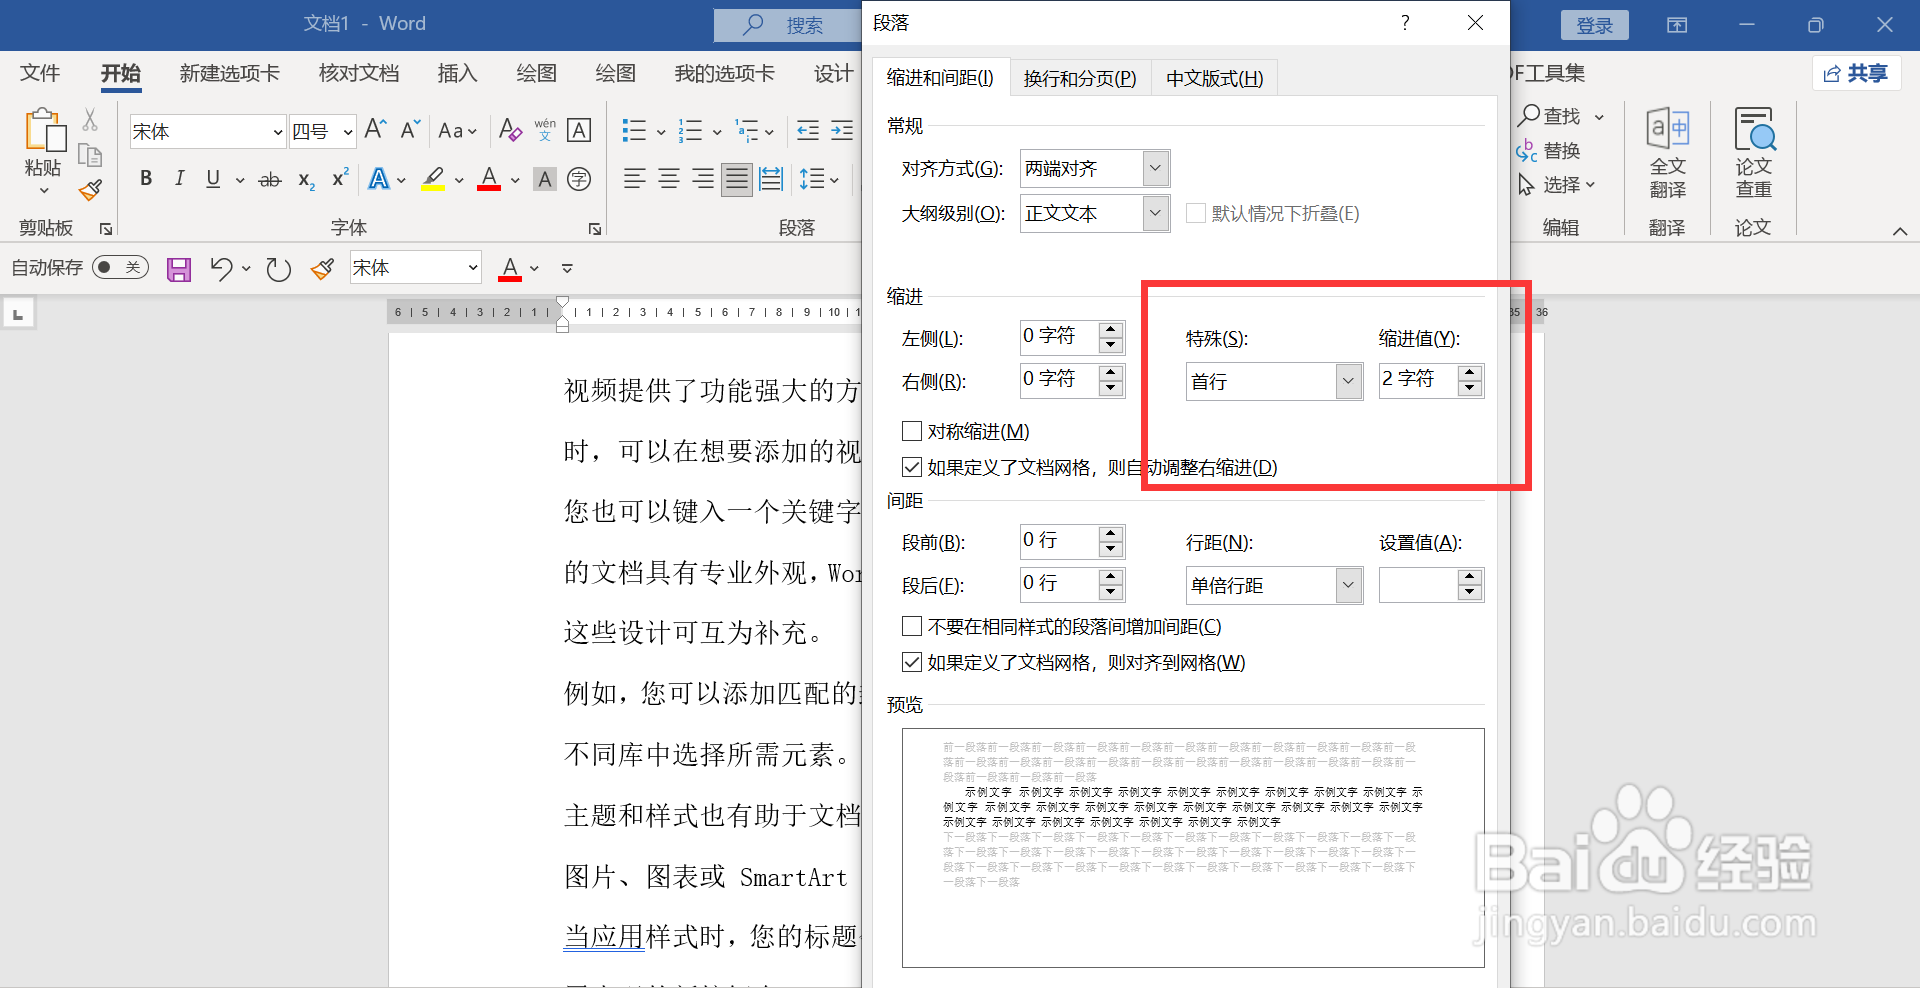Increase font size with grow font icon

[x=376, y=129]
